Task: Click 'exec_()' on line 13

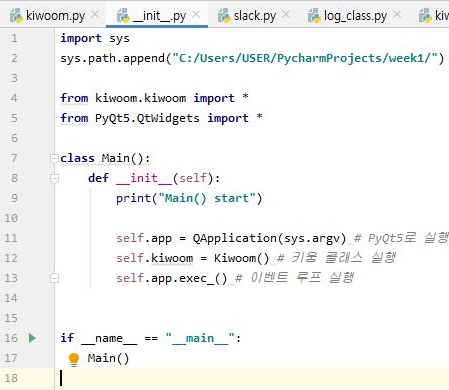Action: (x=203, y=278)
